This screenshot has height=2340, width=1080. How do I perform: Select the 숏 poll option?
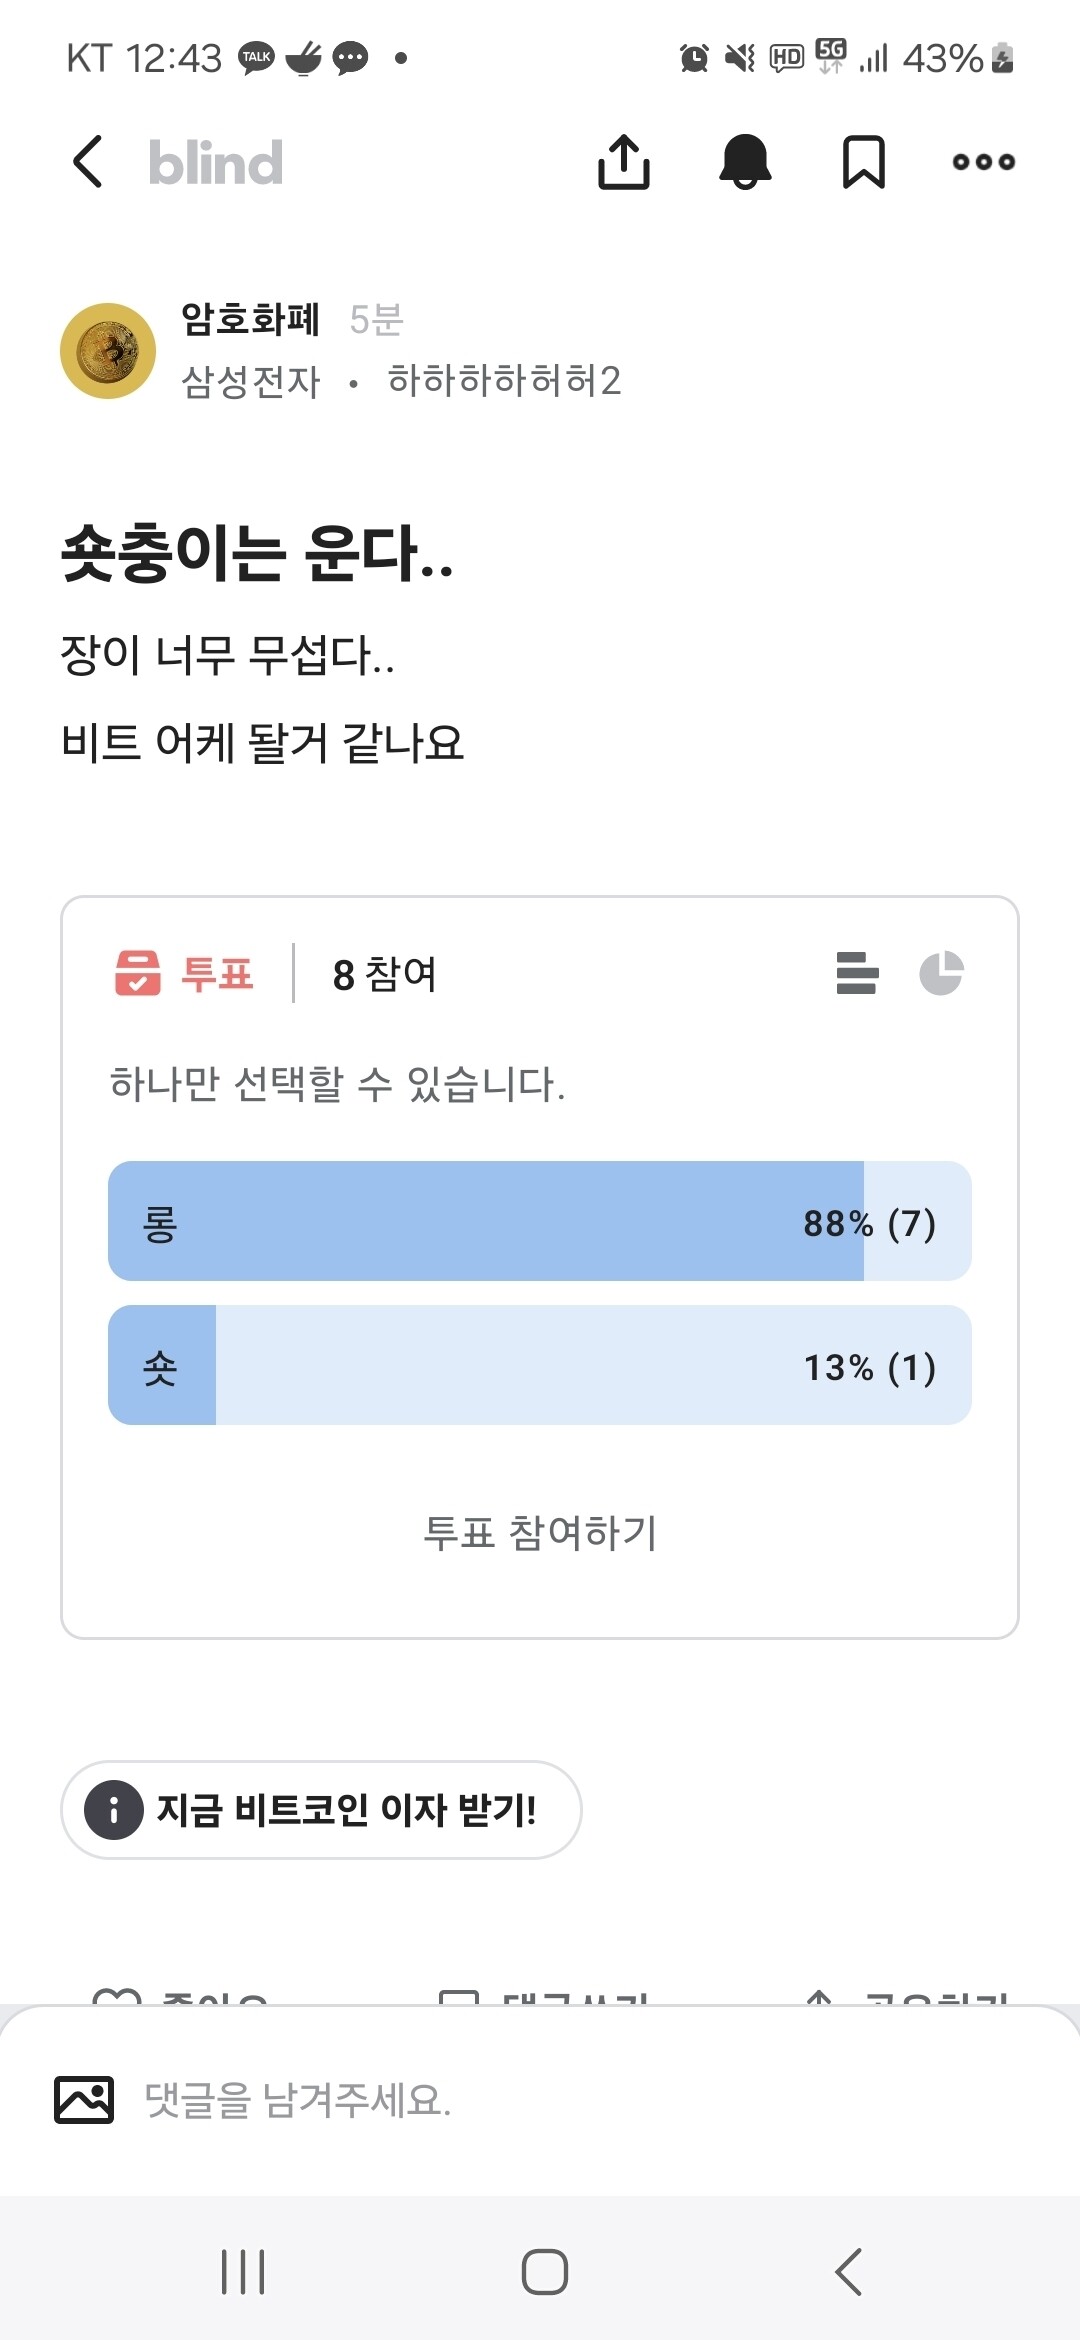[540, 1367]
